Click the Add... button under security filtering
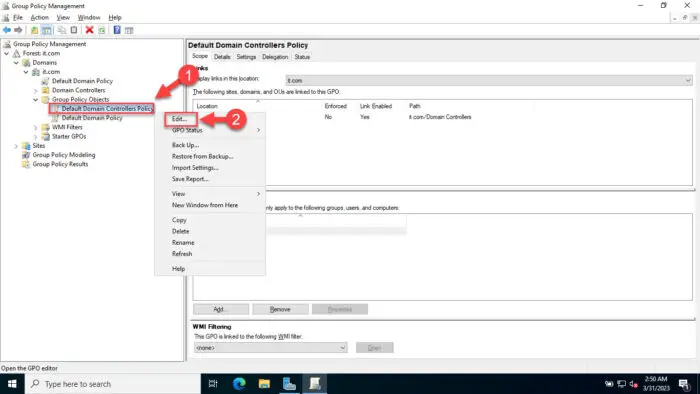 [x=221, y=309]
